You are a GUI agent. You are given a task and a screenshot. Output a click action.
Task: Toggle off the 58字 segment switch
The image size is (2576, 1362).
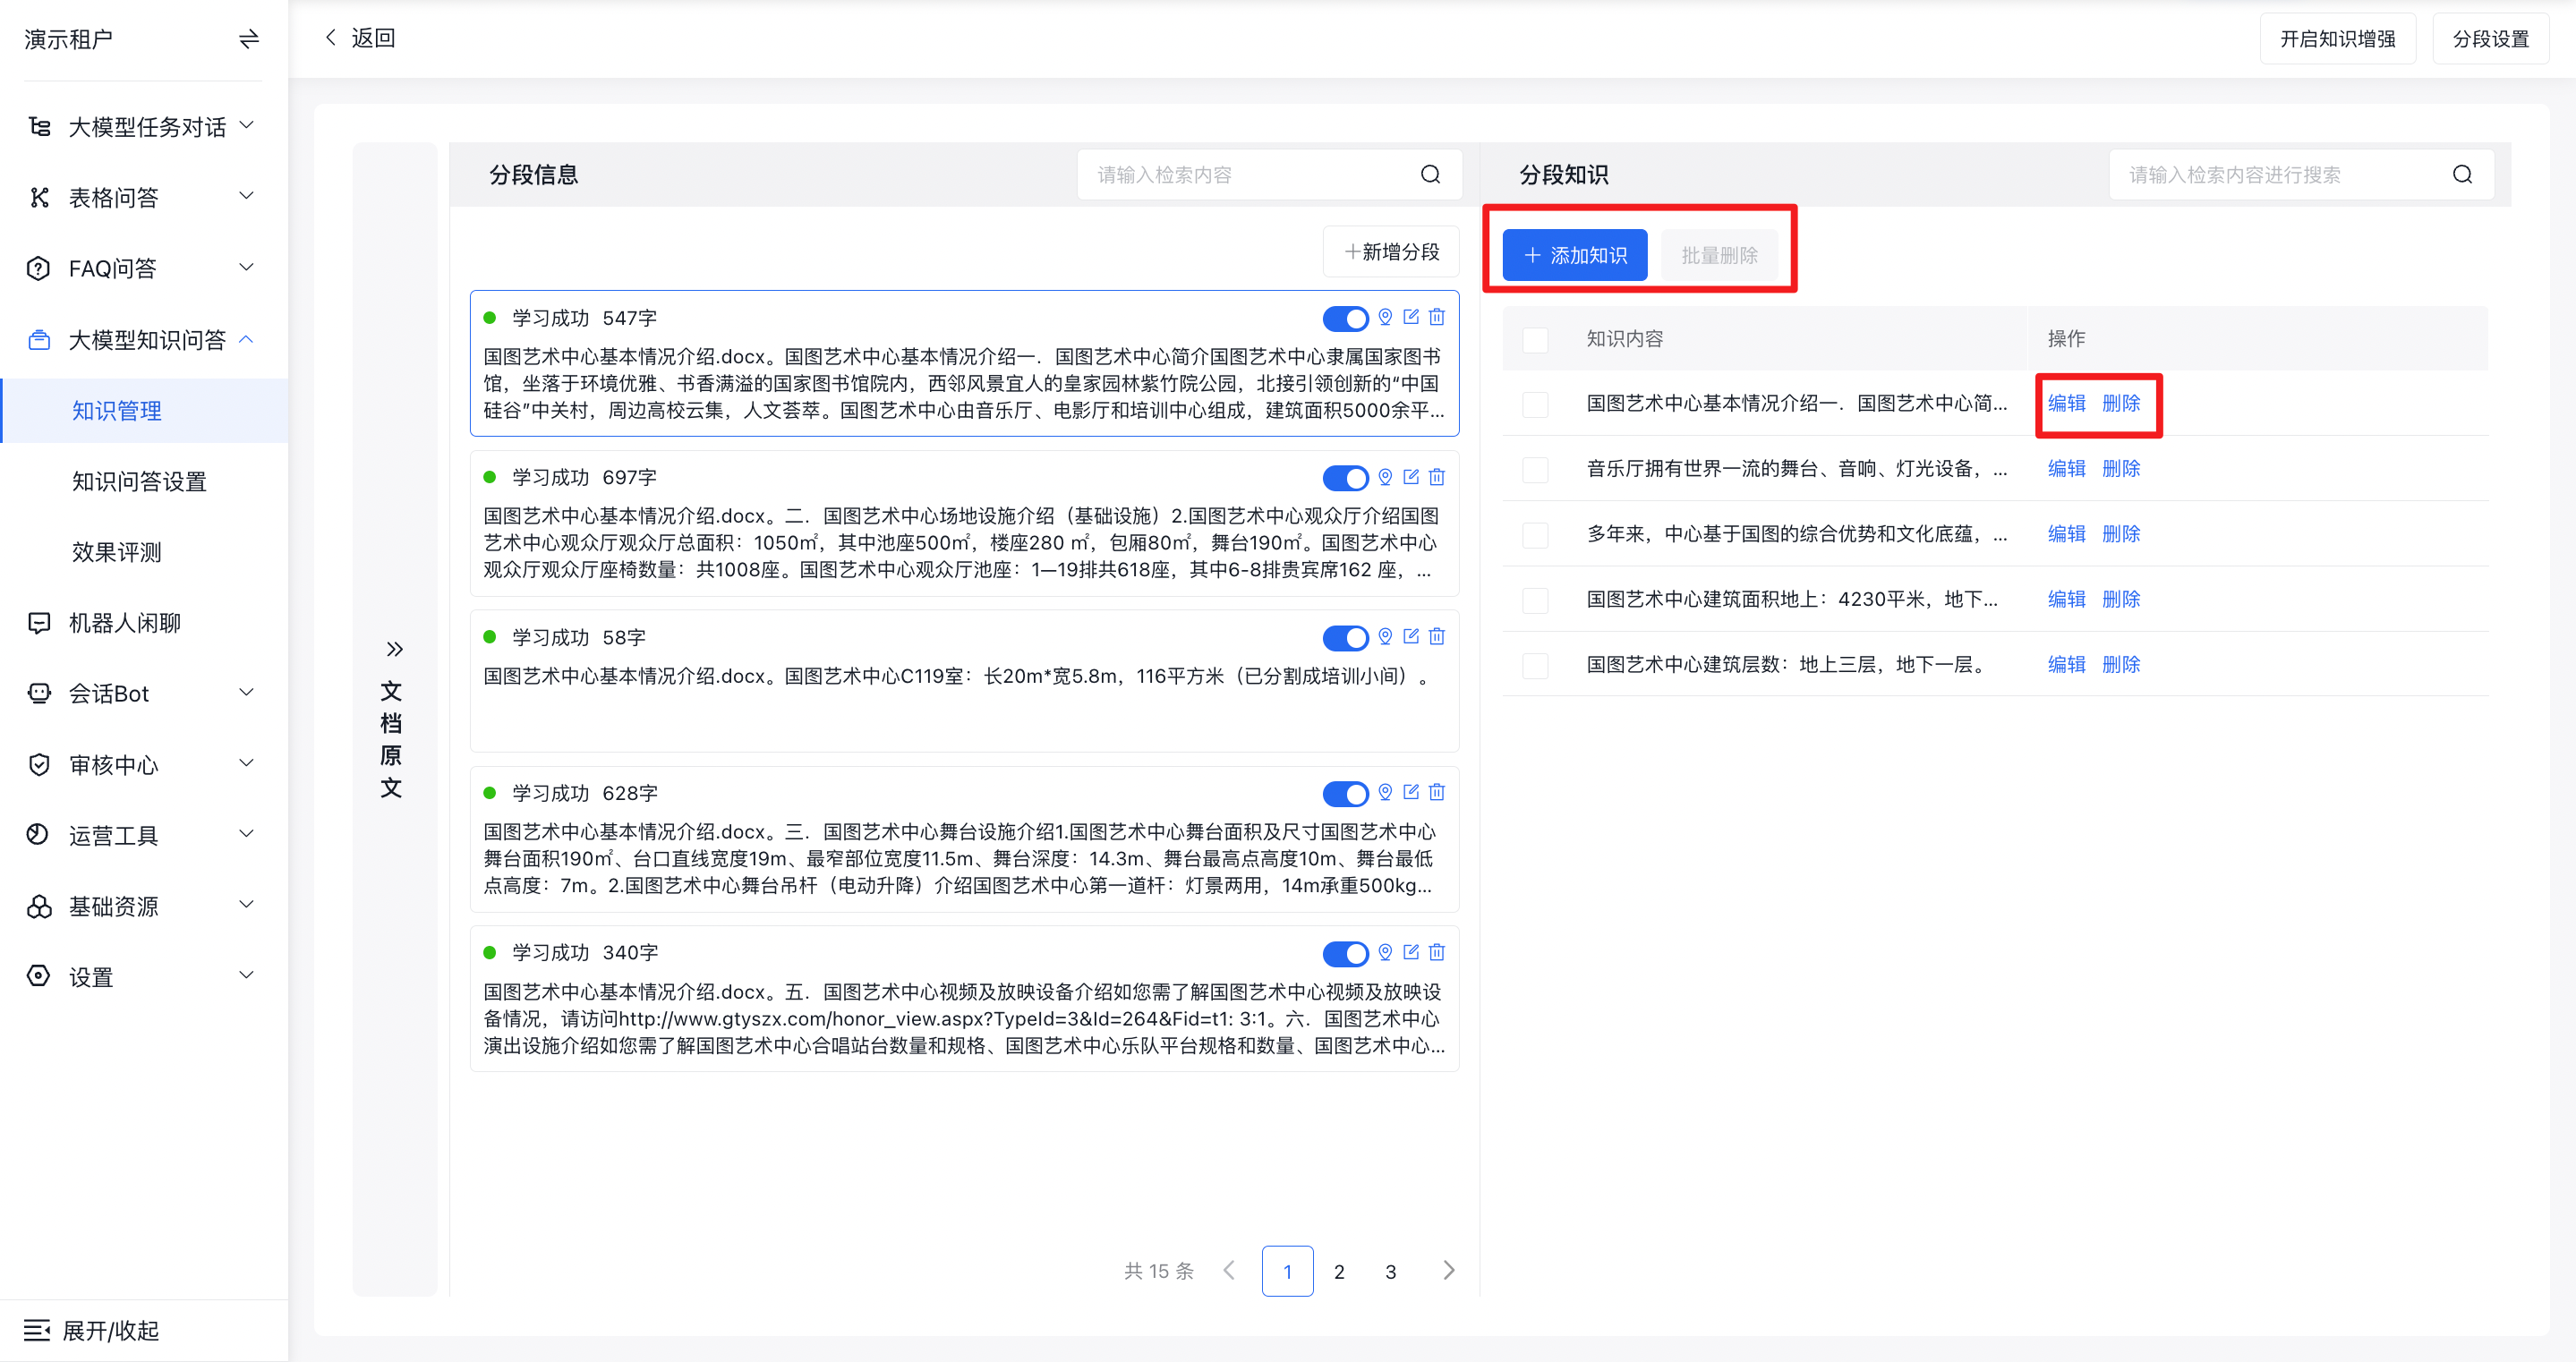(1345, 638)
